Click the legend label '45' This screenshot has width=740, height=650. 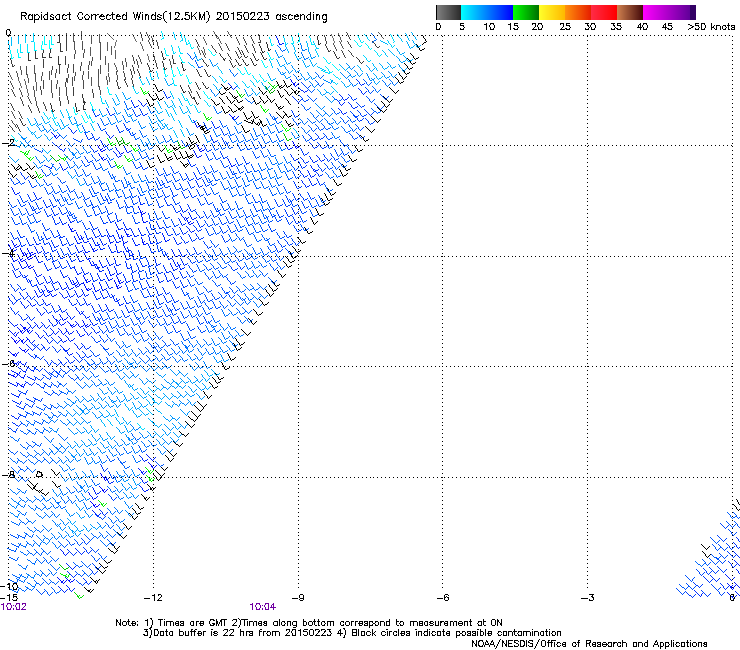(x=667, y=27)
